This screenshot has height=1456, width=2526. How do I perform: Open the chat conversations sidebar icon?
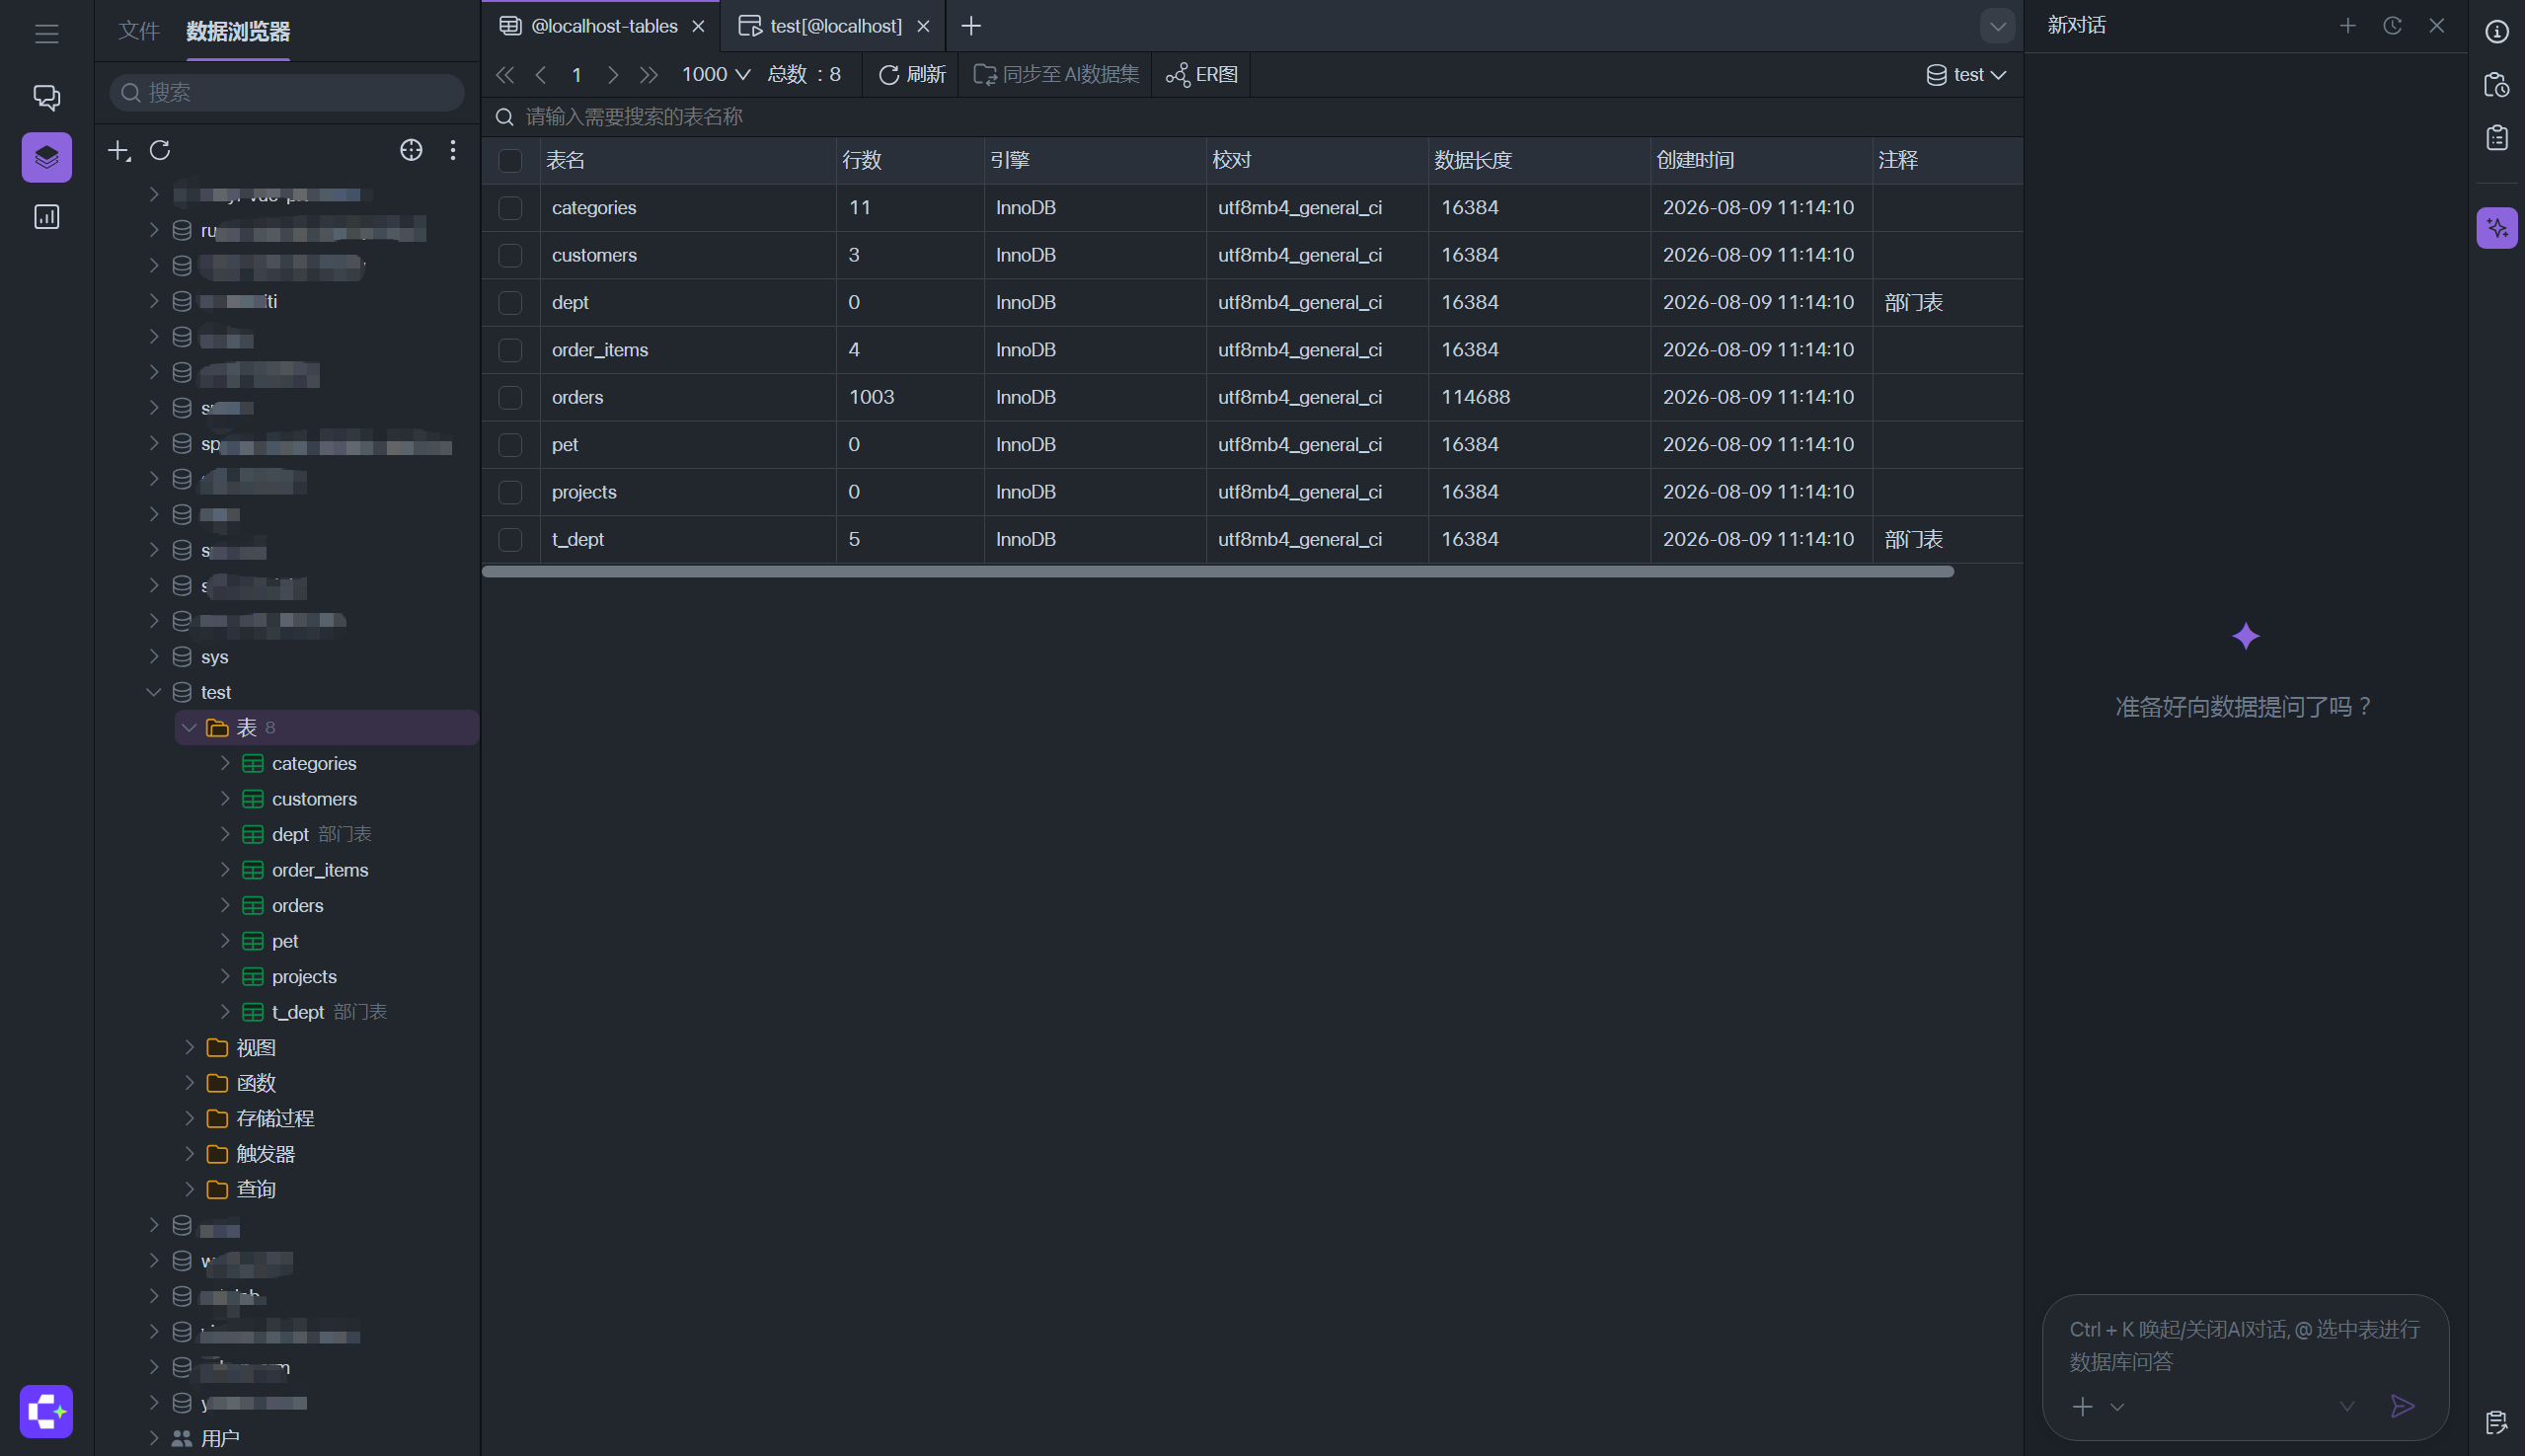46,97
